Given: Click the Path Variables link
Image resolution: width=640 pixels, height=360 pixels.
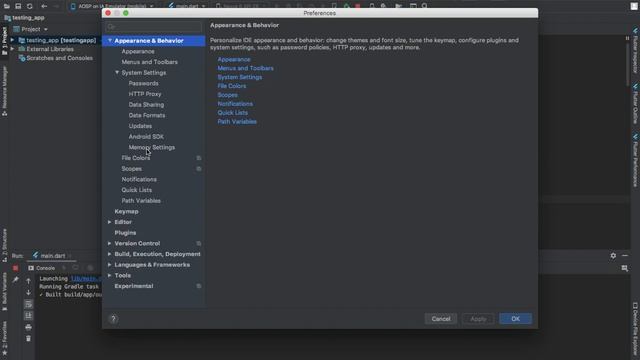Looking at the screenshot, I should tap(237, 122).
